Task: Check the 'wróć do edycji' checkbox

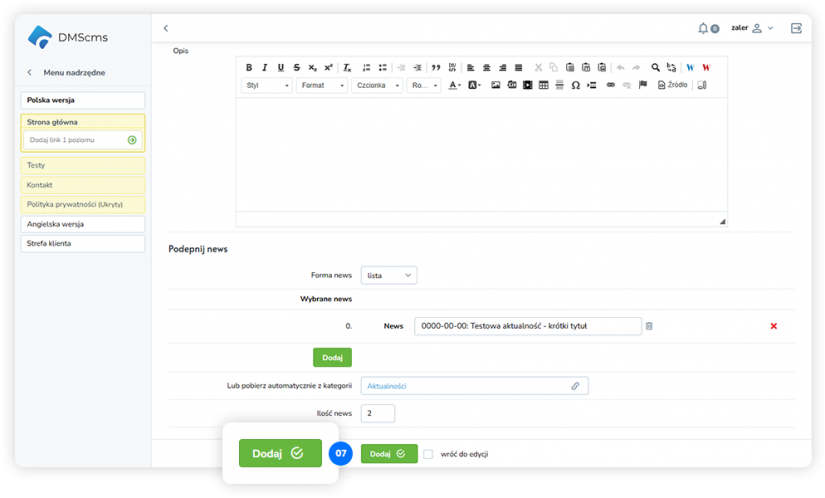Action: [428, 454]
